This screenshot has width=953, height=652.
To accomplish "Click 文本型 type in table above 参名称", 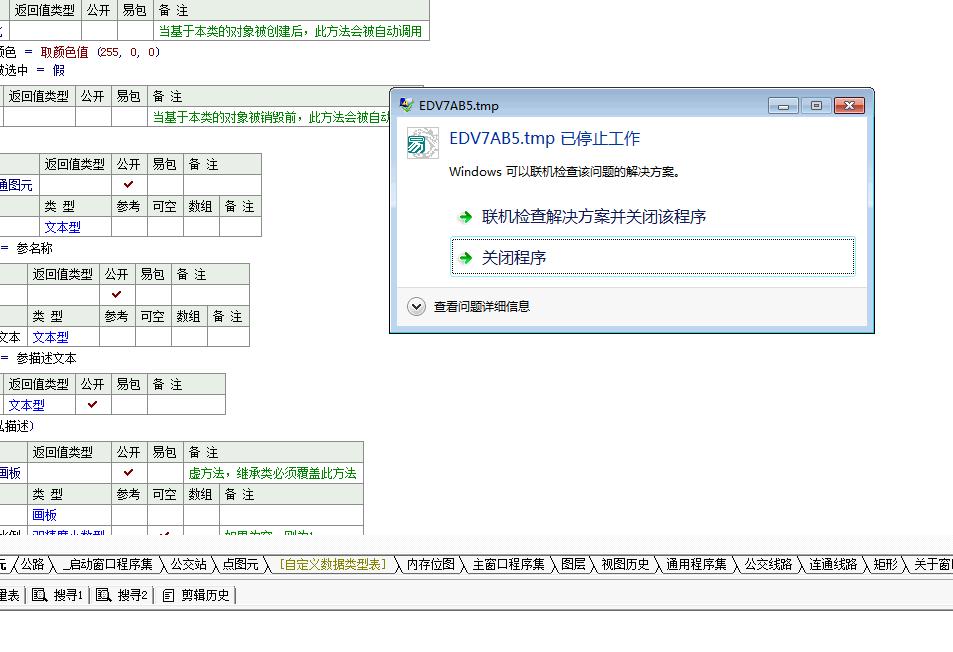I will [x=62, y=227].
